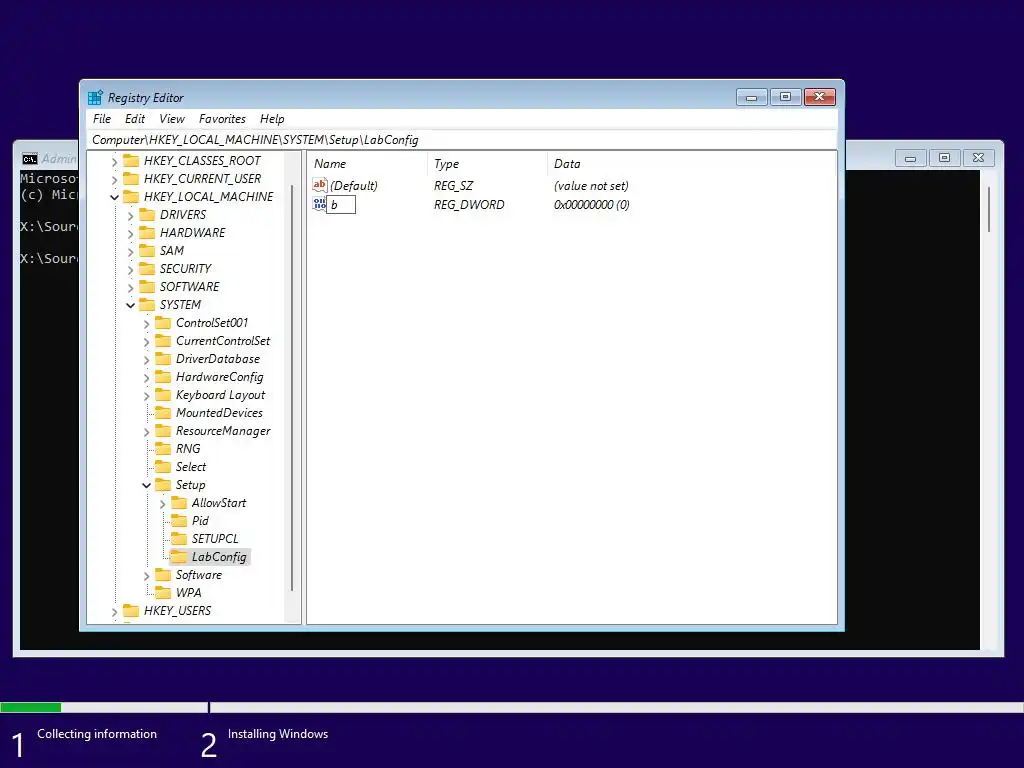Open the Edit menu
This screenshot has width=1024, height=768.
point(135,119)
